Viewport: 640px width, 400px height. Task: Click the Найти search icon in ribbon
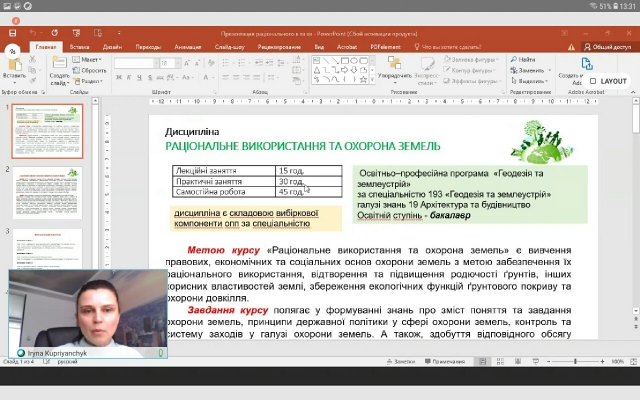[x=520, y=59]
